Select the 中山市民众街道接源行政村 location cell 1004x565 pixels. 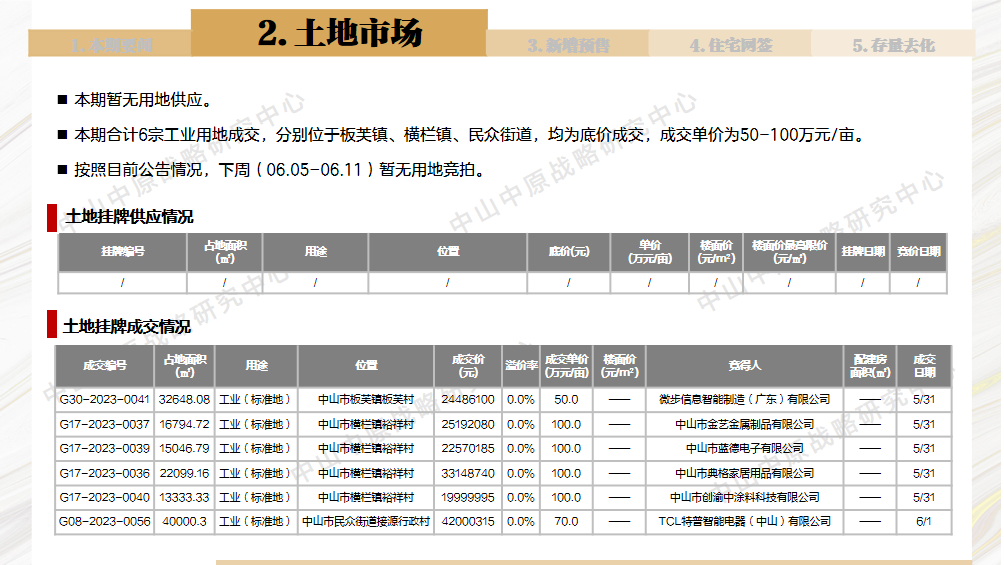click(x=366, y=521)
